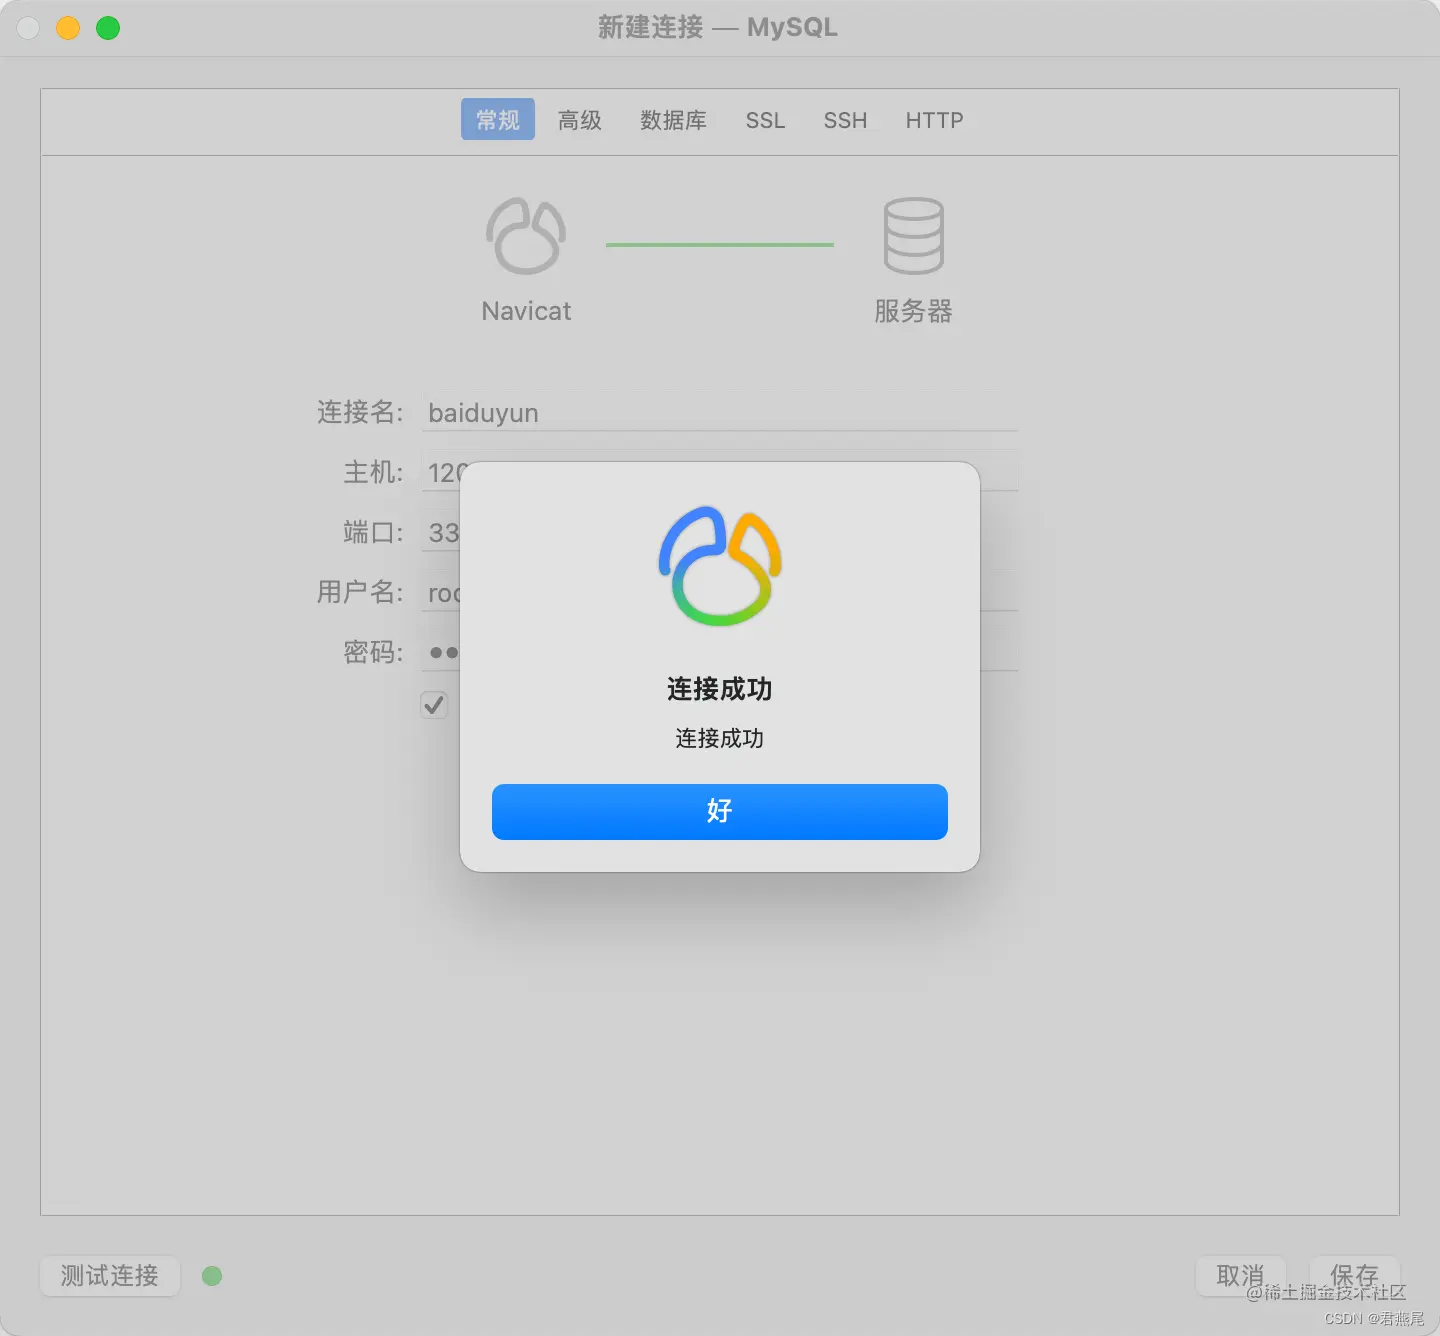
Task: Open the HTTP tab
Action: coord(934,120)
